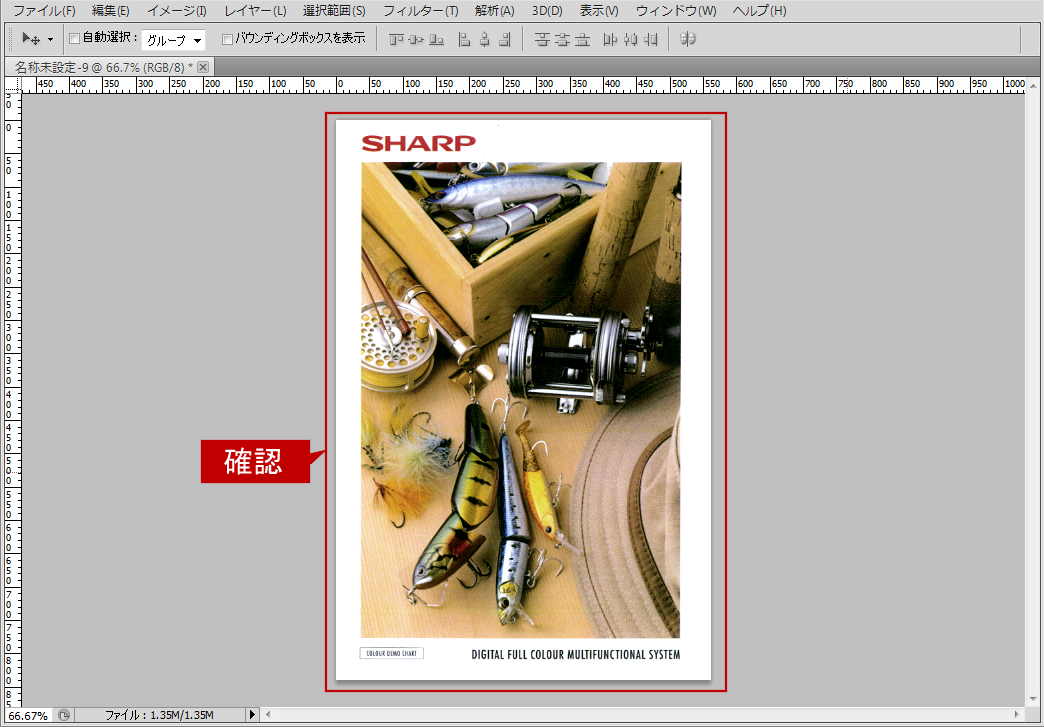Click Align top edges icon

point(396,40)
